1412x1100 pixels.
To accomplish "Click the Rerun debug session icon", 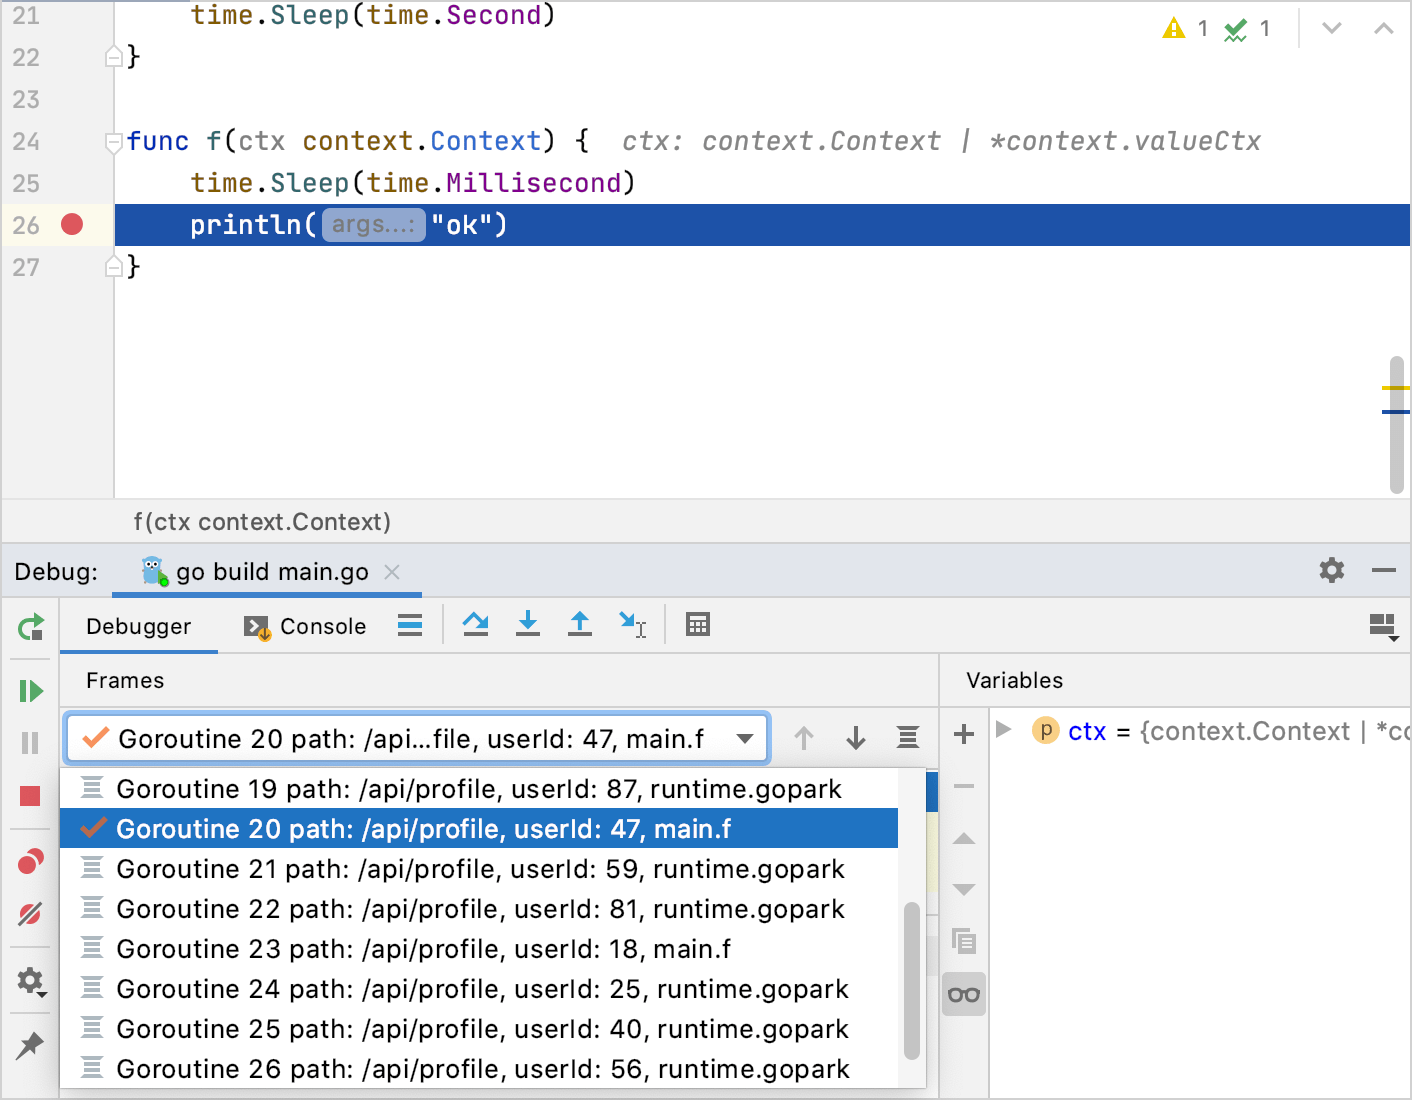I will tap(30, 628).
